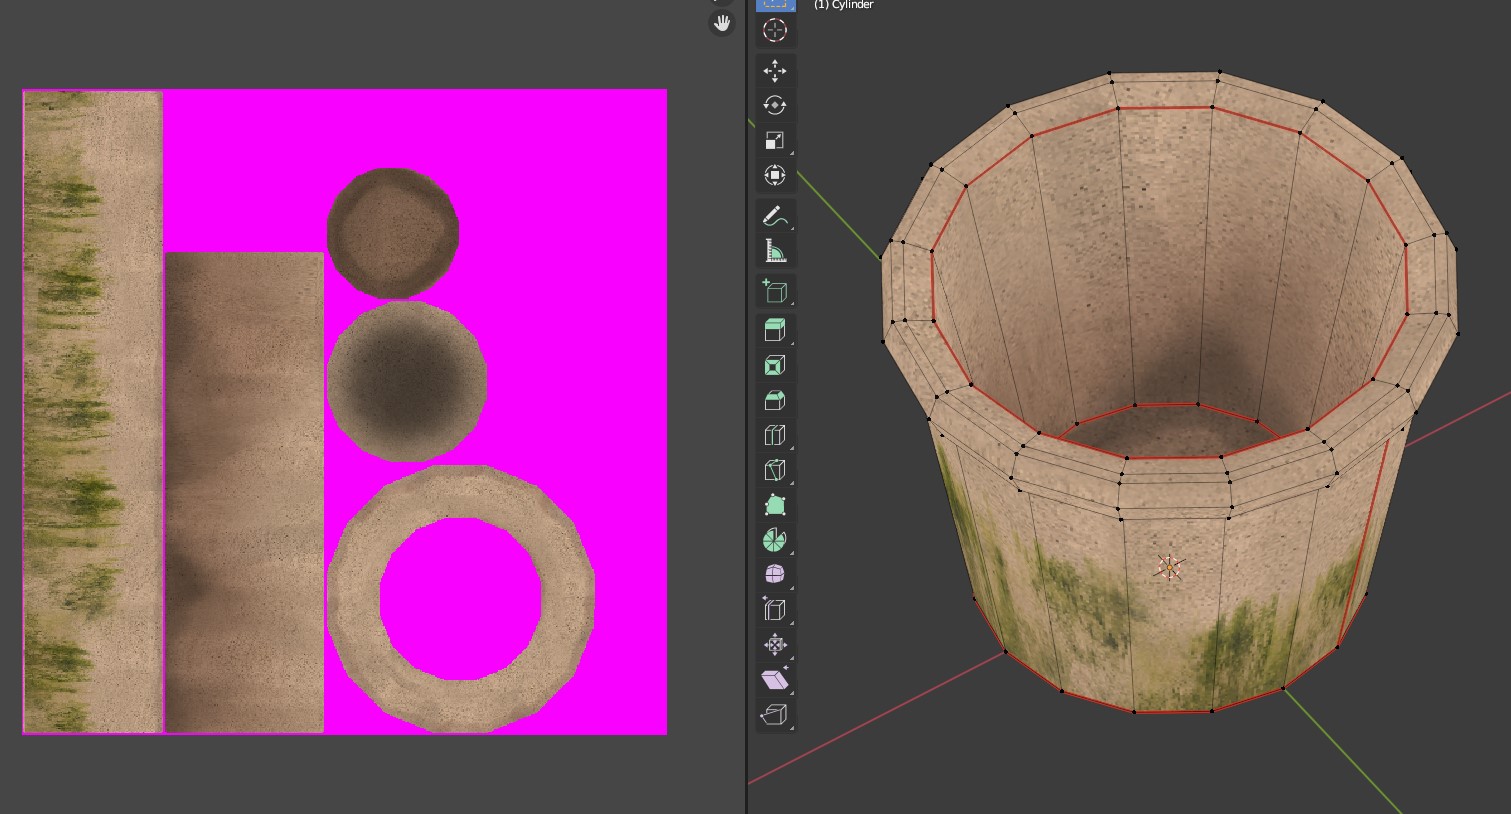1511x814 pixels.
Task: Click the hand pan icon in UV editor
Action: [x=722, y=23]
